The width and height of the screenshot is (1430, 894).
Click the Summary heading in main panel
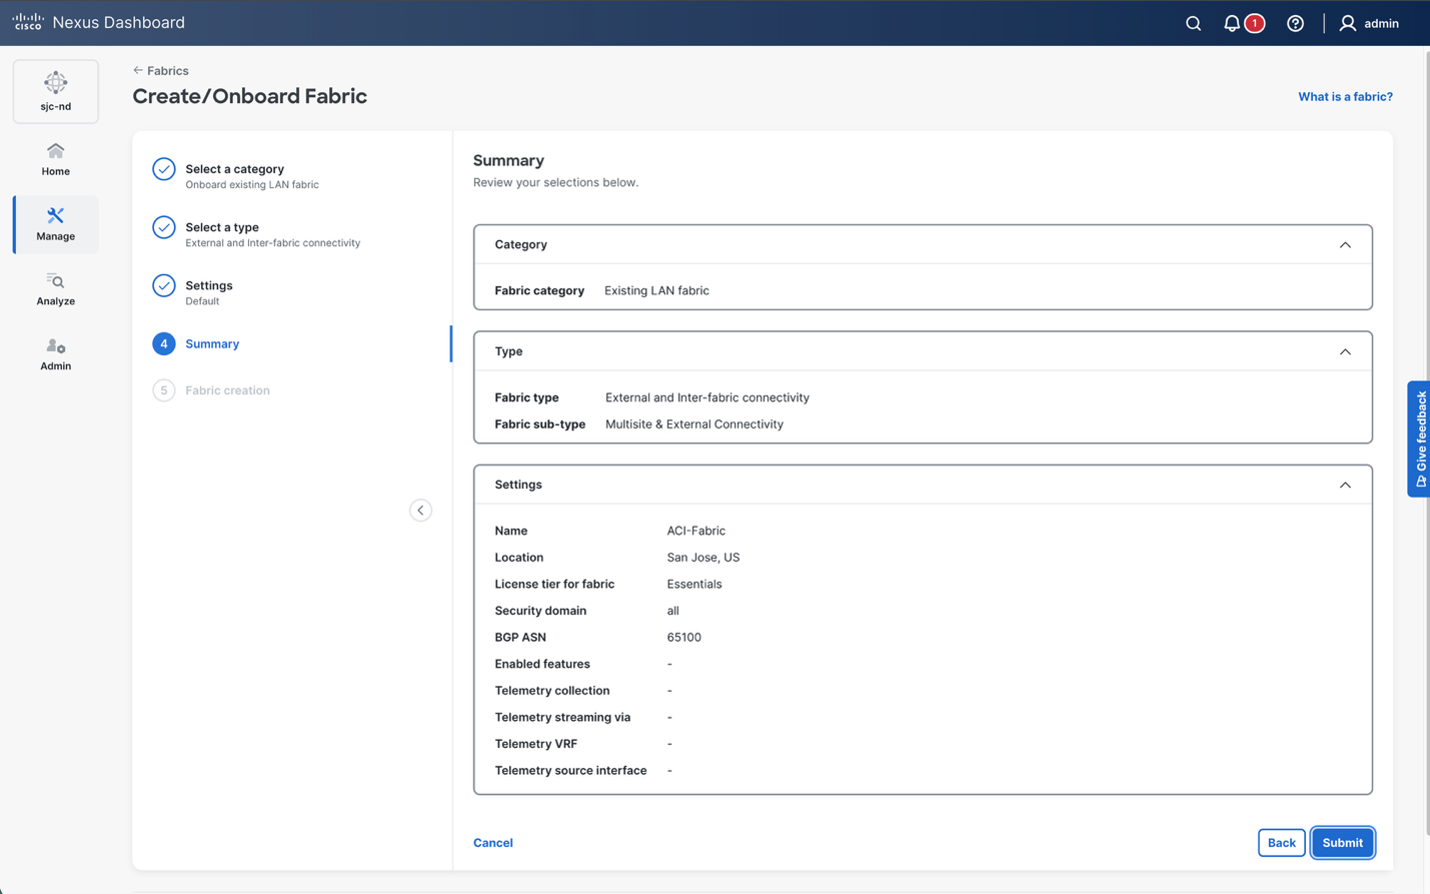tap(508, 160)
